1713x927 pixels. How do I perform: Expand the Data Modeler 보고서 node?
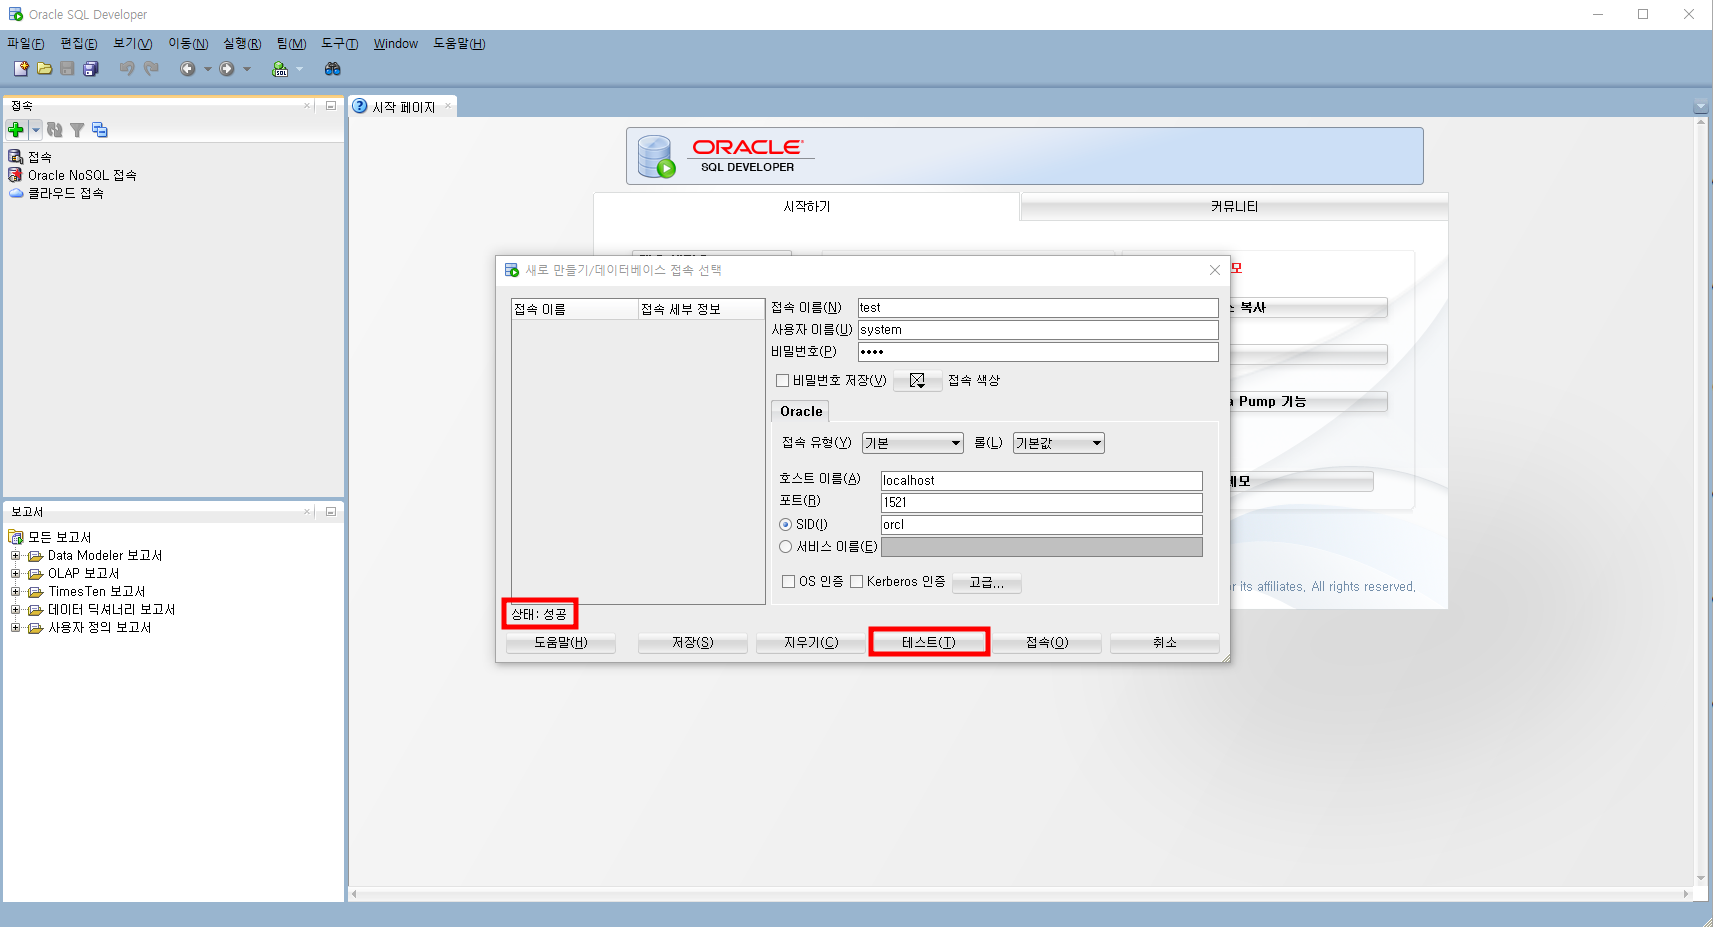[15, 555]
